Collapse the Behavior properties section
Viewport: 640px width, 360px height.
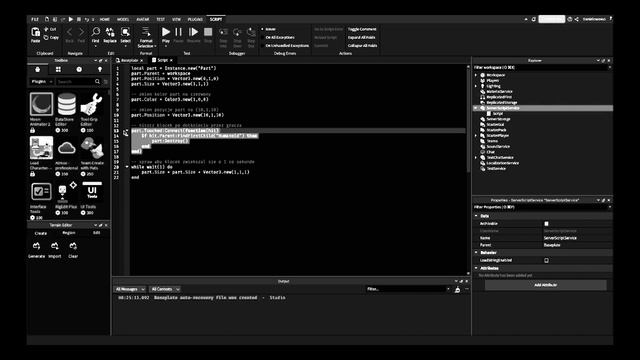click(x=476, y=253)
